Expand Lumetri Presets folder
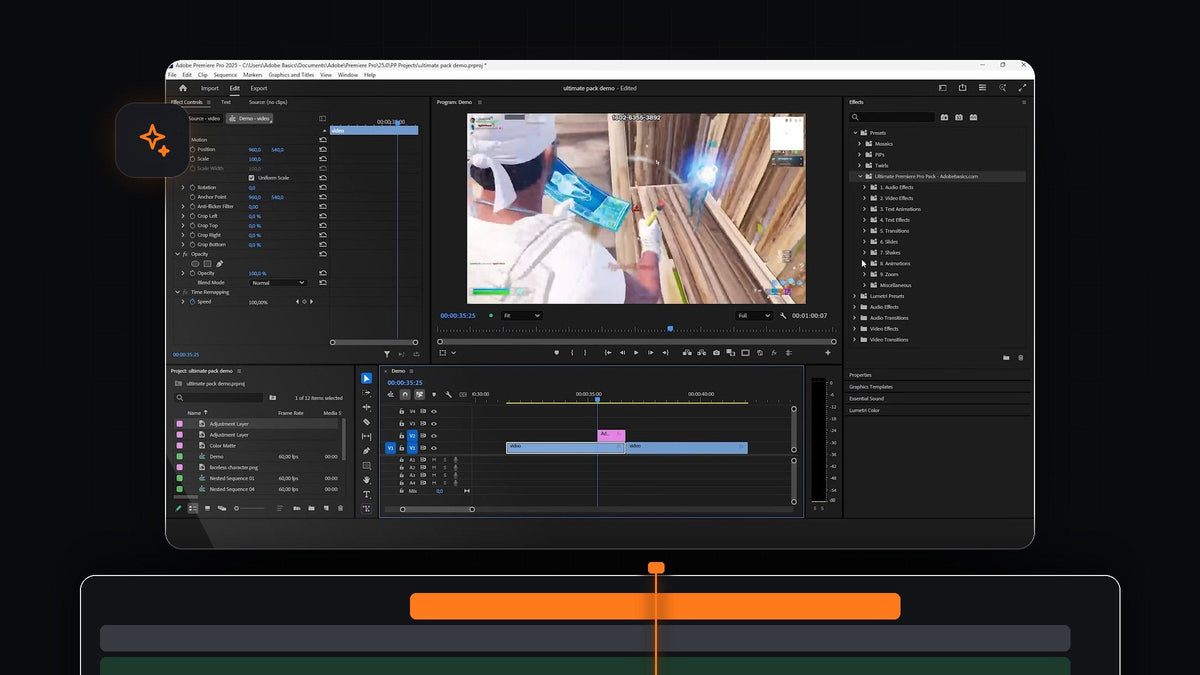The height and width of the screenshot is (675, 1200). click(855, 296)
